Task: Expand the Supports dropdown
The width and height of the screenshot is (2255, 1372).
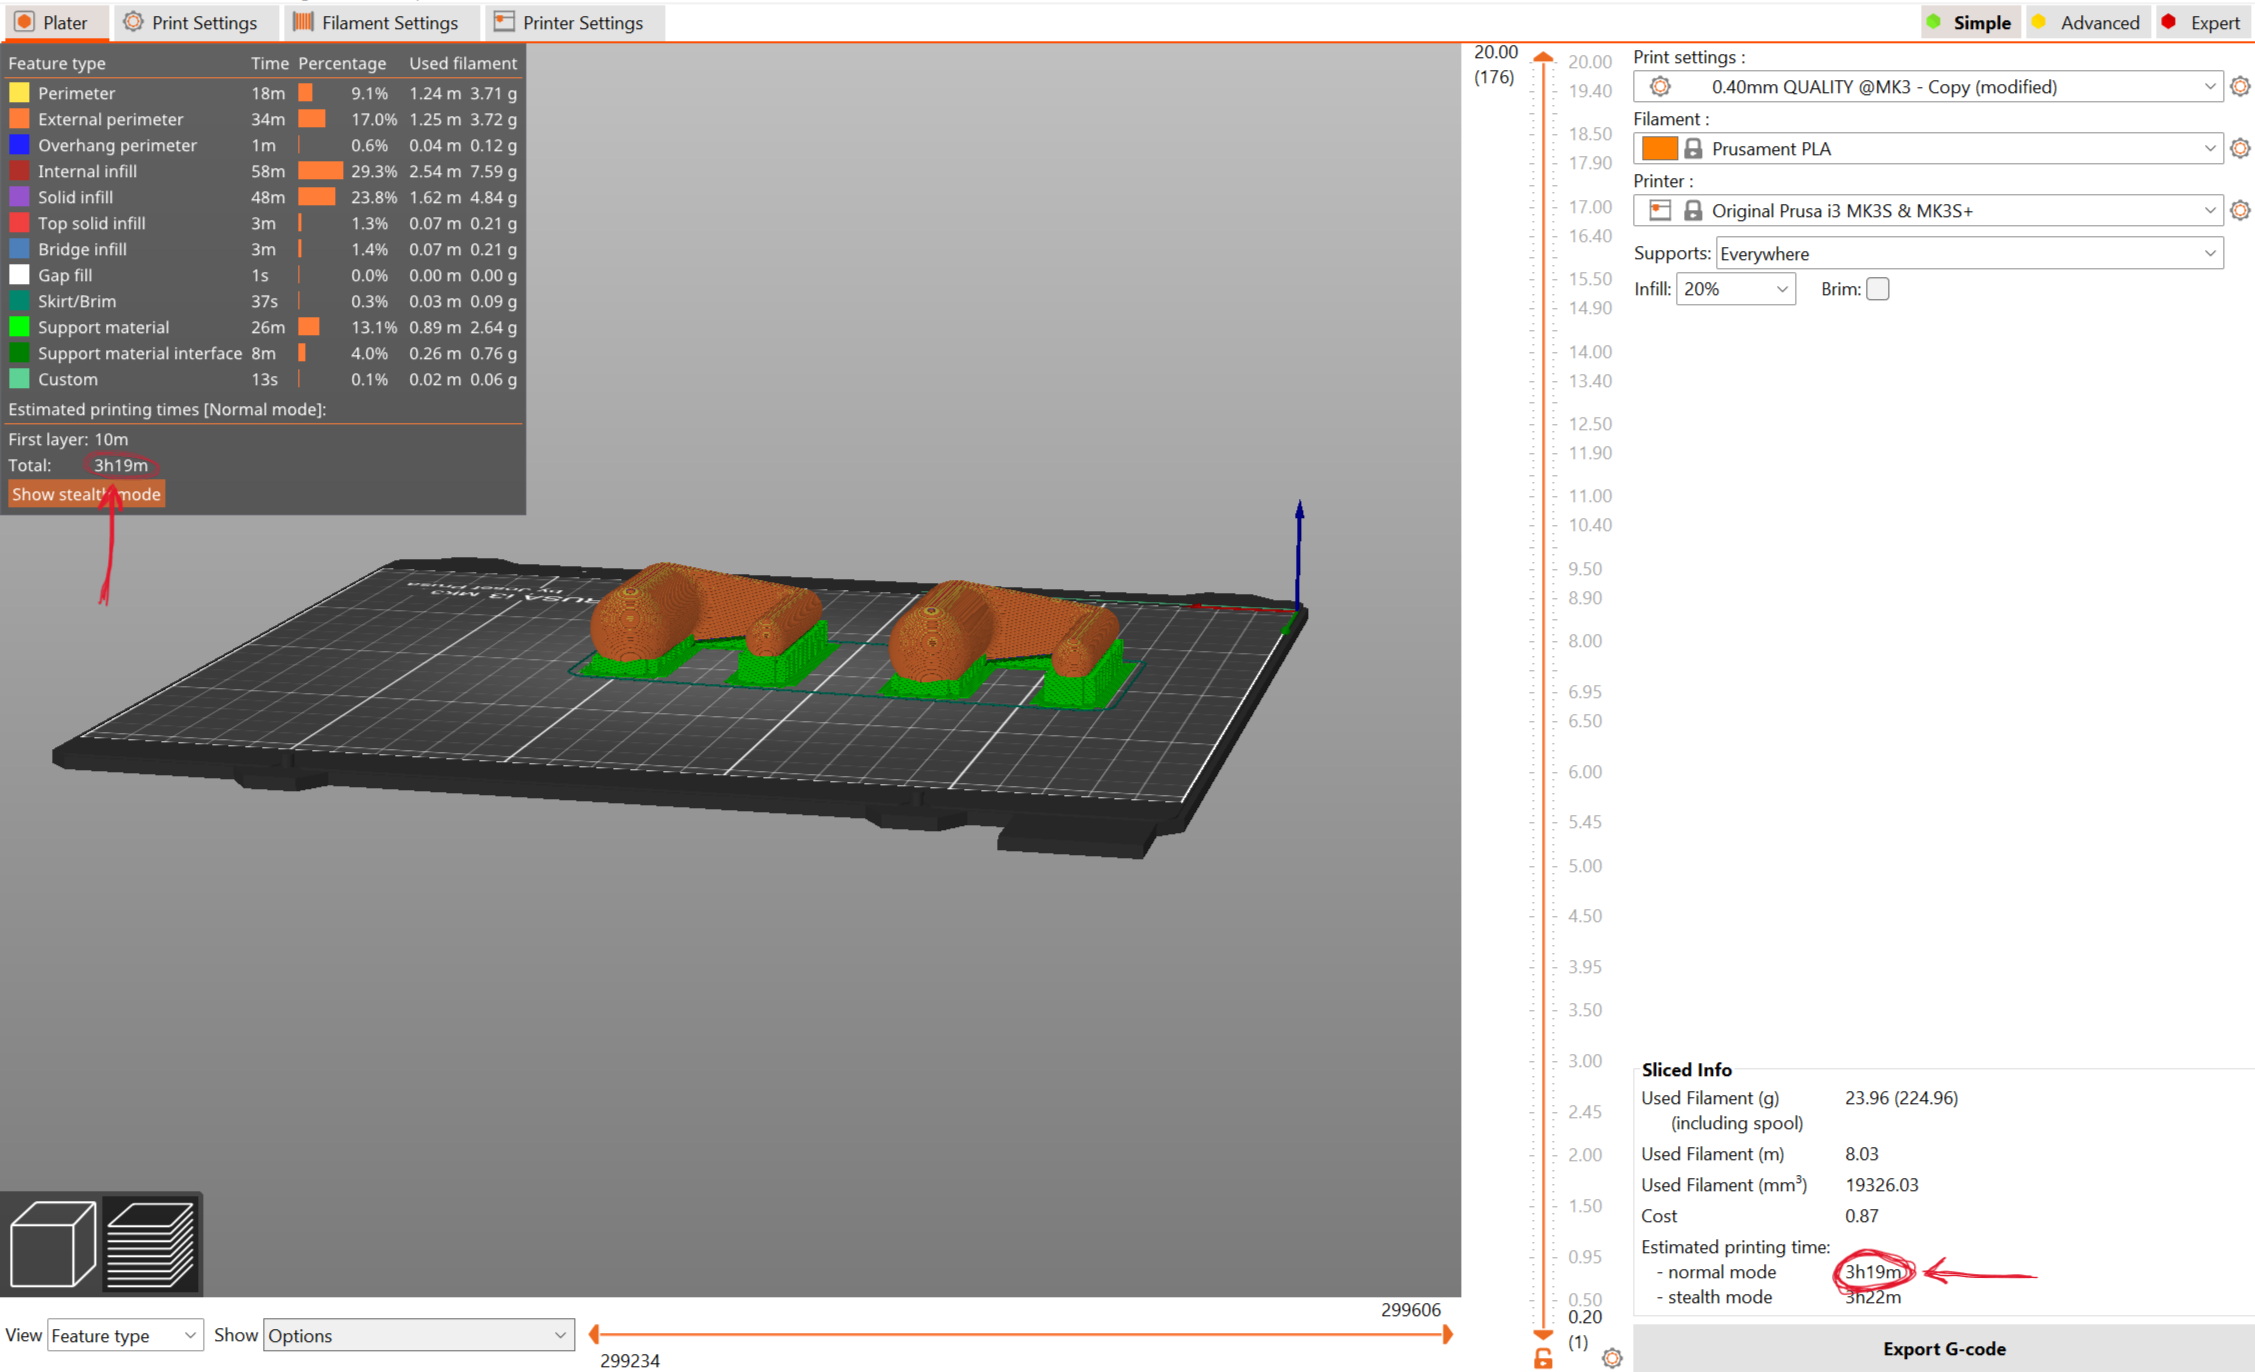Action: click(1968, 254)
